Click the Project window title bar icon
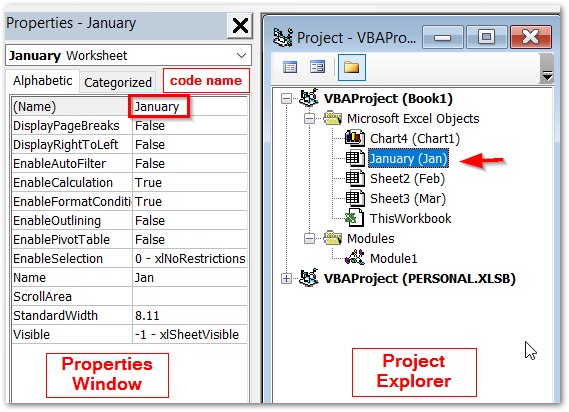Image resolution: width=569 pixels, height=412 pixels. tap(283, 37)
